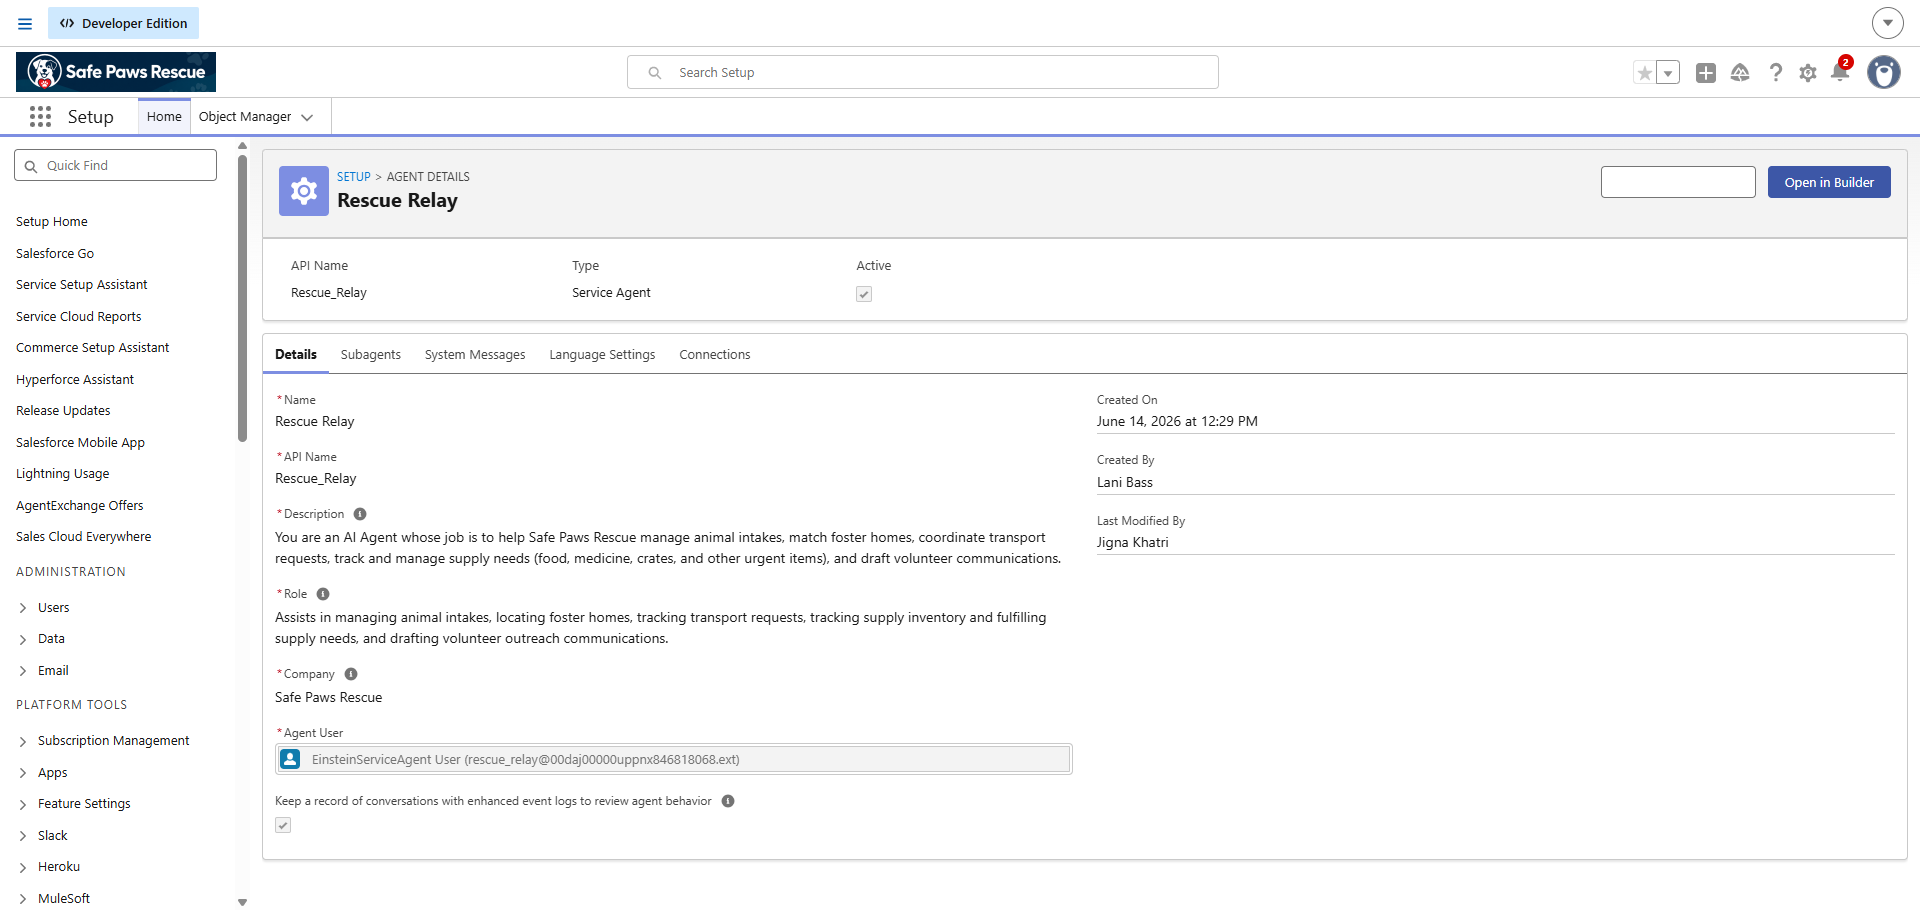
Task: Open AgentExchange Offers page
Action: 80,506
